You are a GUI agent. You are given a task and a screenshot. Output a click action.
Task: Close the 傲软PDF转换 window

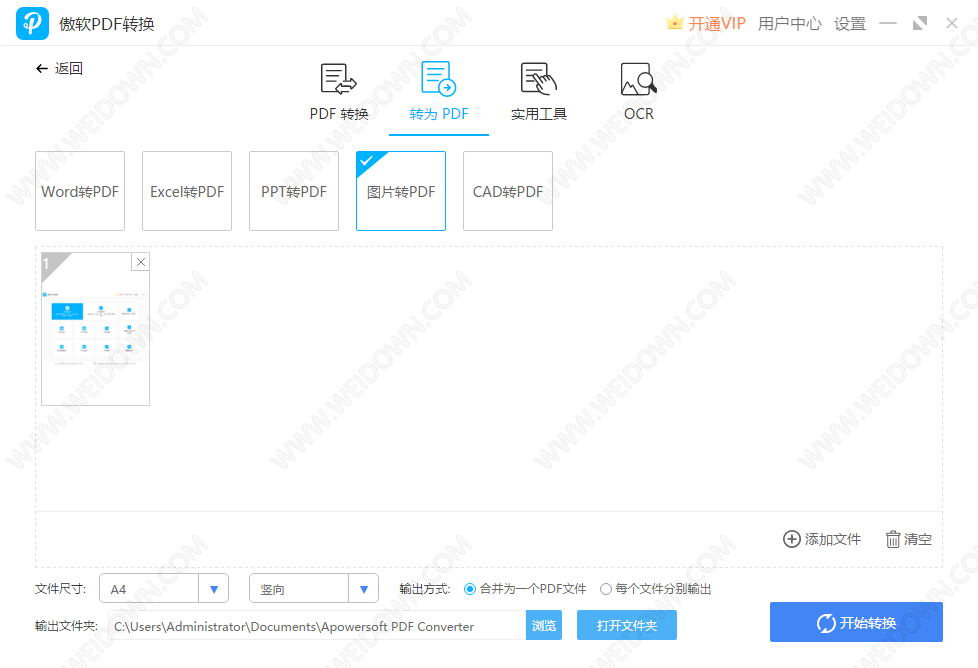tap(952, 24)
